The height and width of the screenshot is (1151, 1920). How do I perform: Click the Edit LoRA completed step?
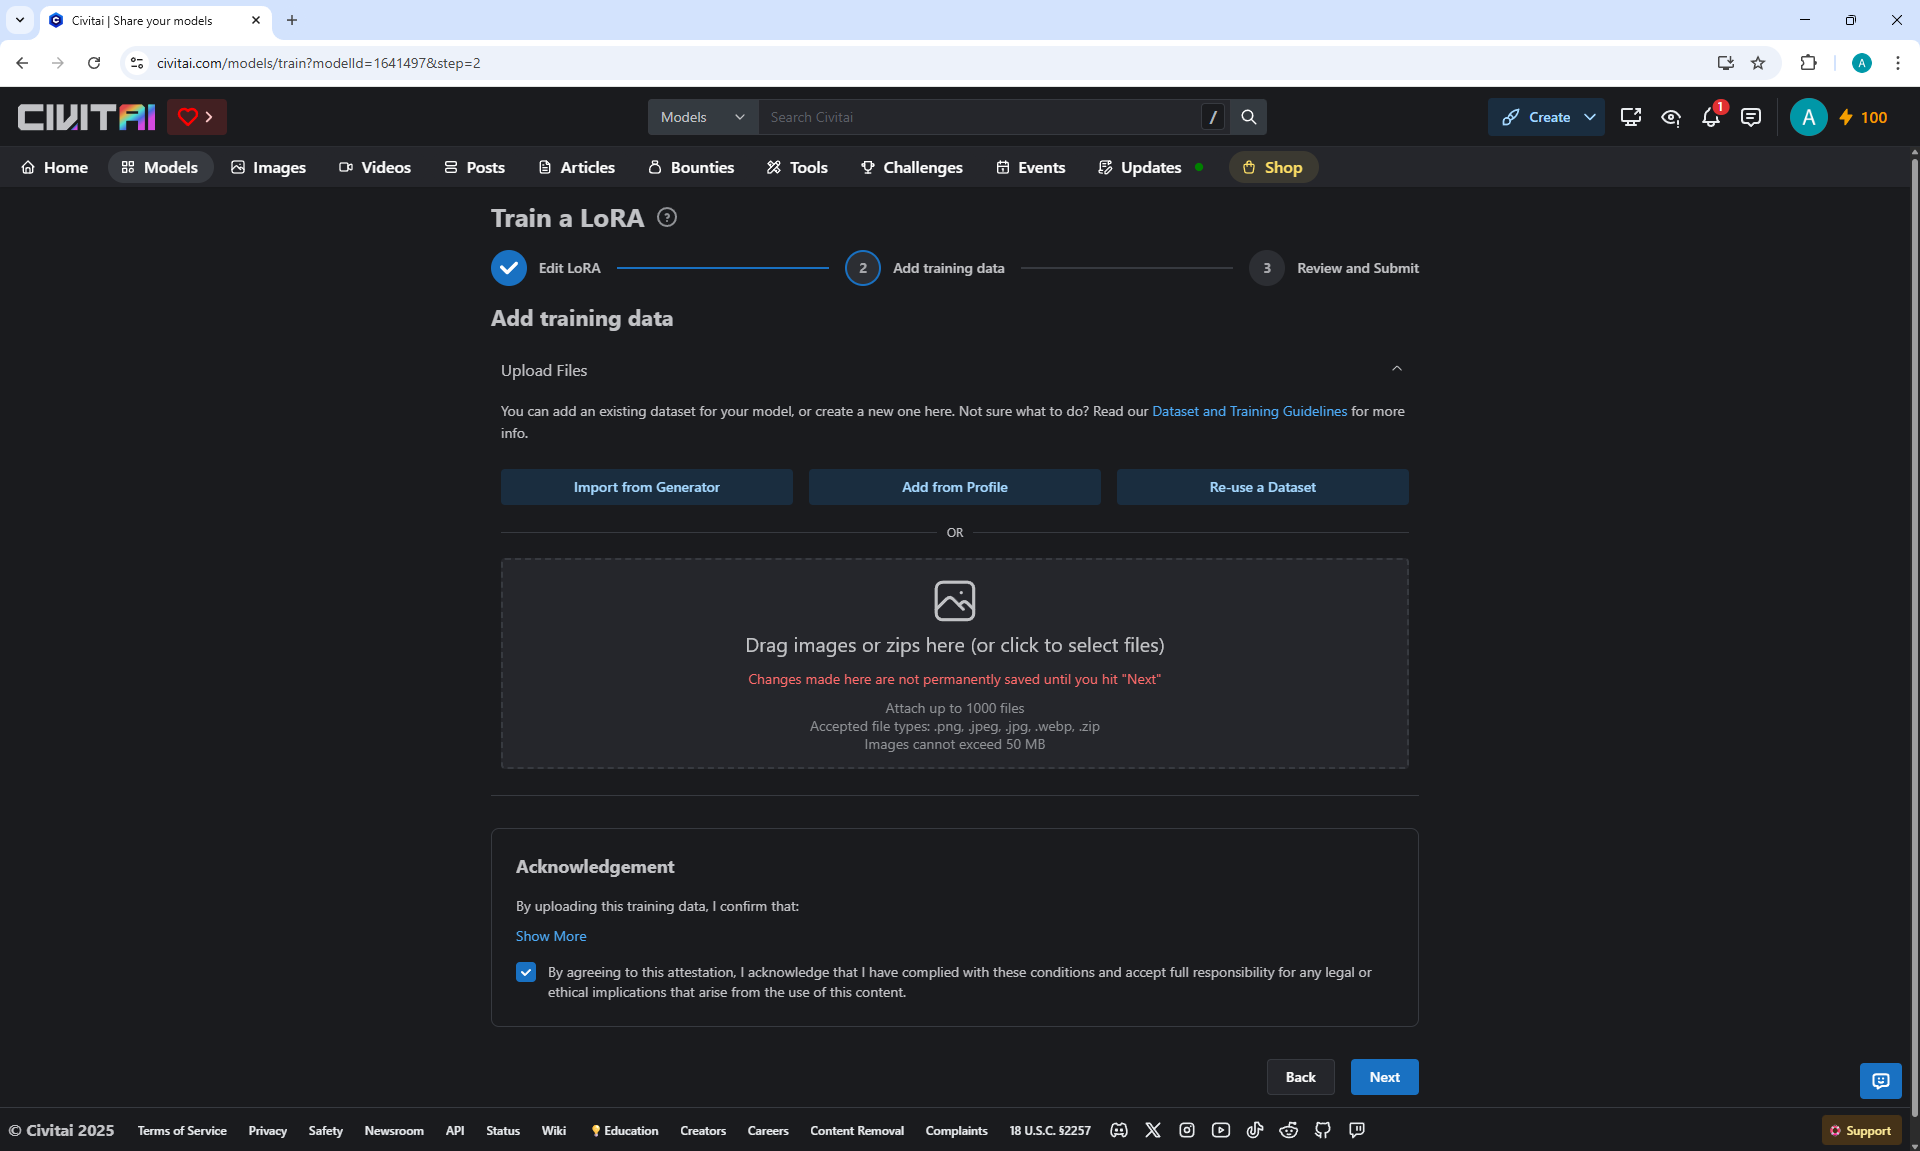[509, 268]
